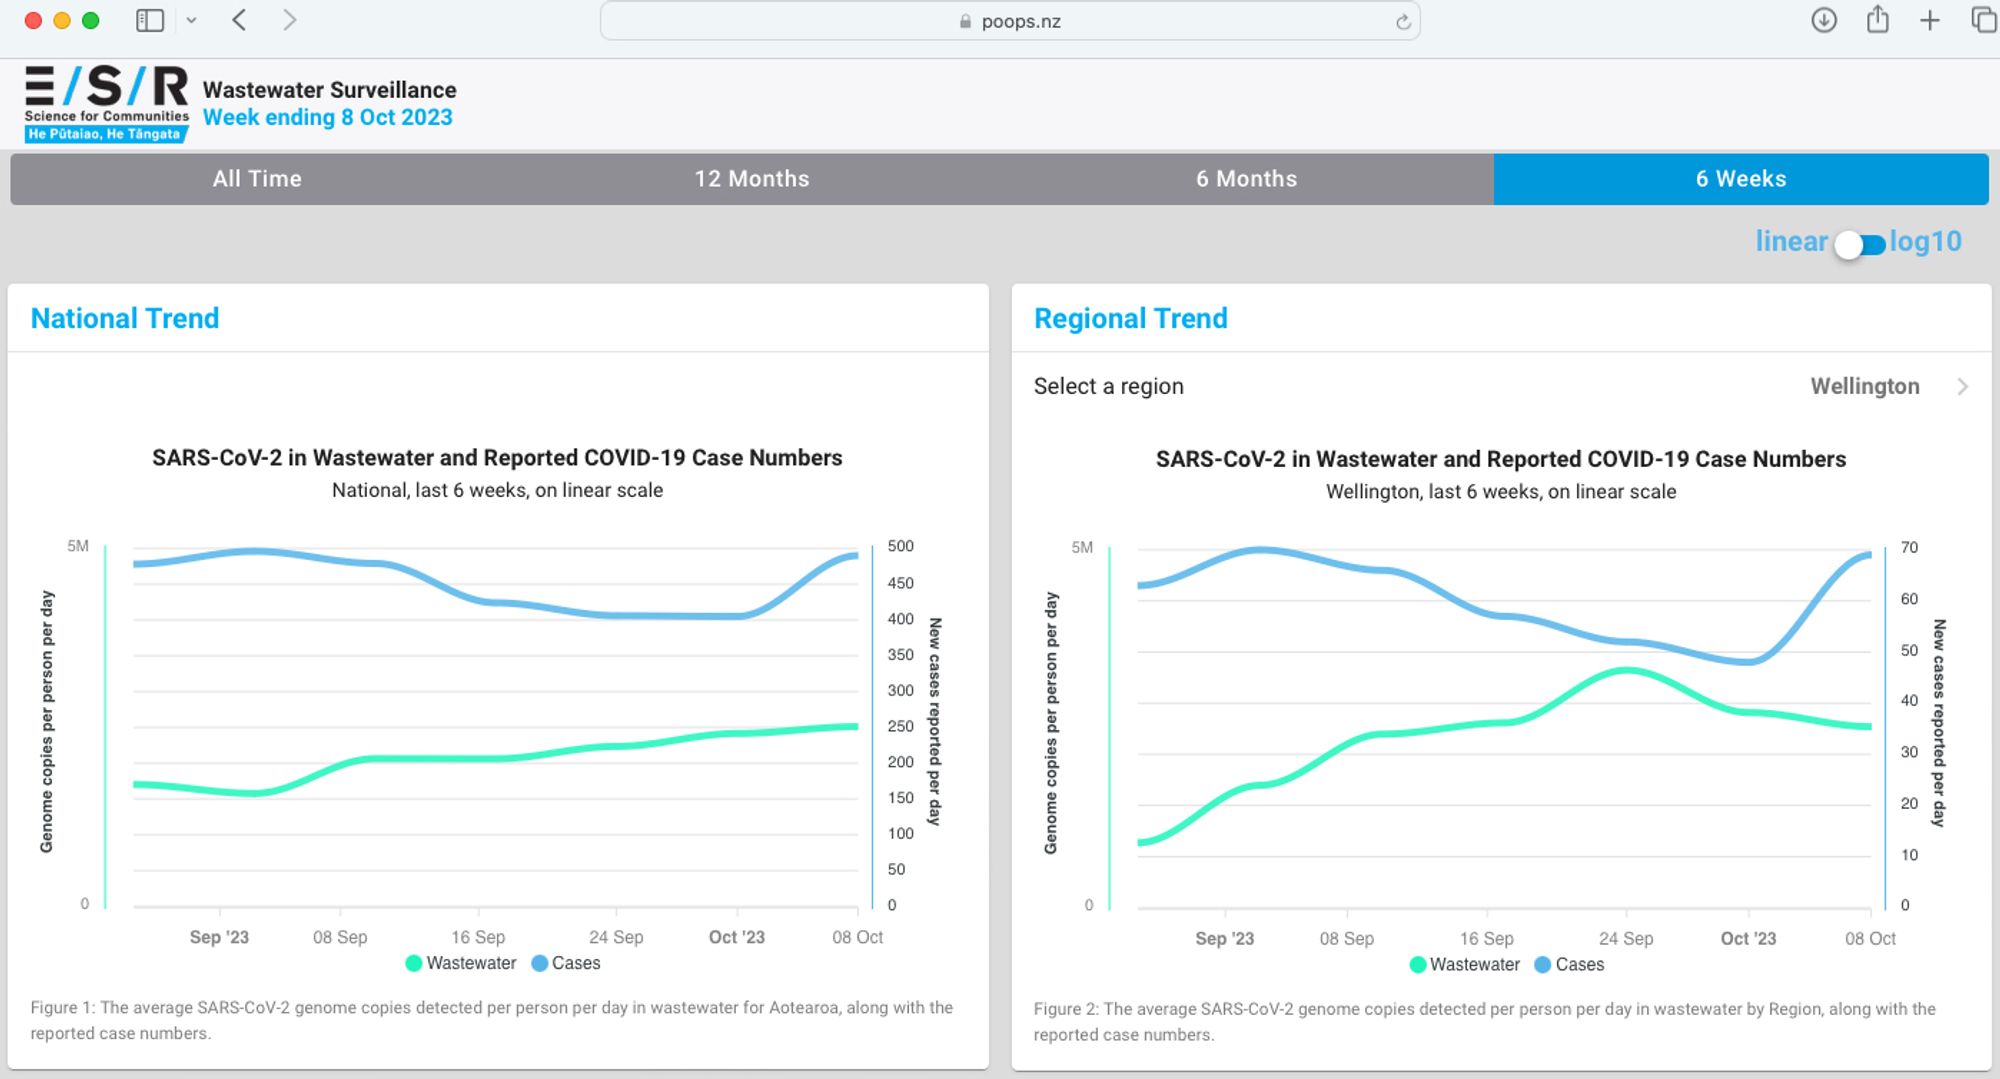Toggle Wastewater series in National Trend legend
This screenshot has height=1079, width=2000.
[x=461, y=963]
